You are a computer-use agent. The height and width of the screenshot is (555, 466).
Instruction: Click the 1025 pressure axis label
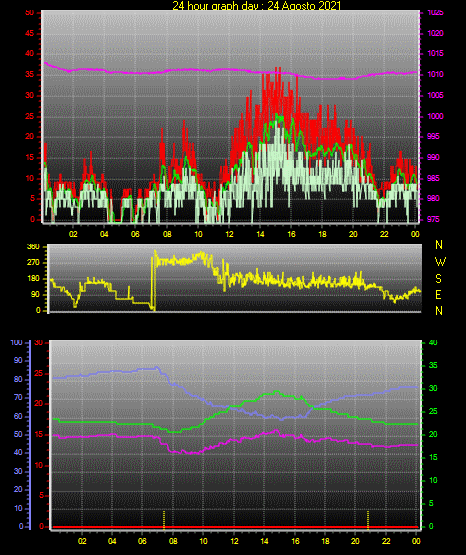pos(435,12)
